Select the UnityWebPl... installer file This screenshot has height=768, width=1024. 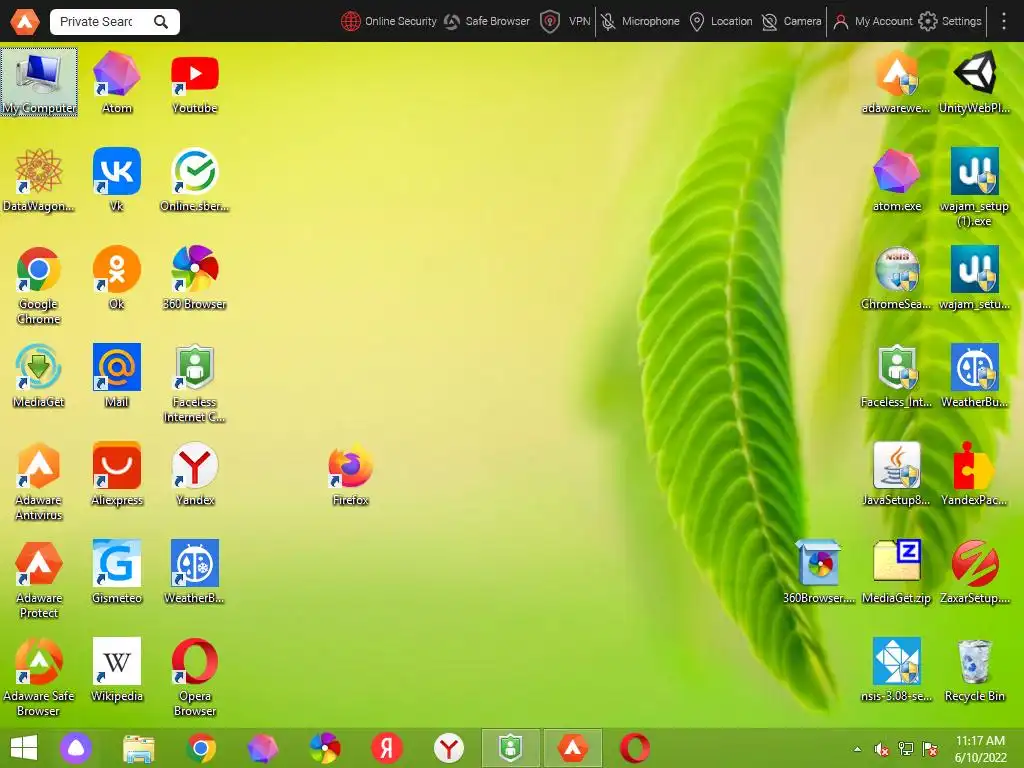(974, 82)
